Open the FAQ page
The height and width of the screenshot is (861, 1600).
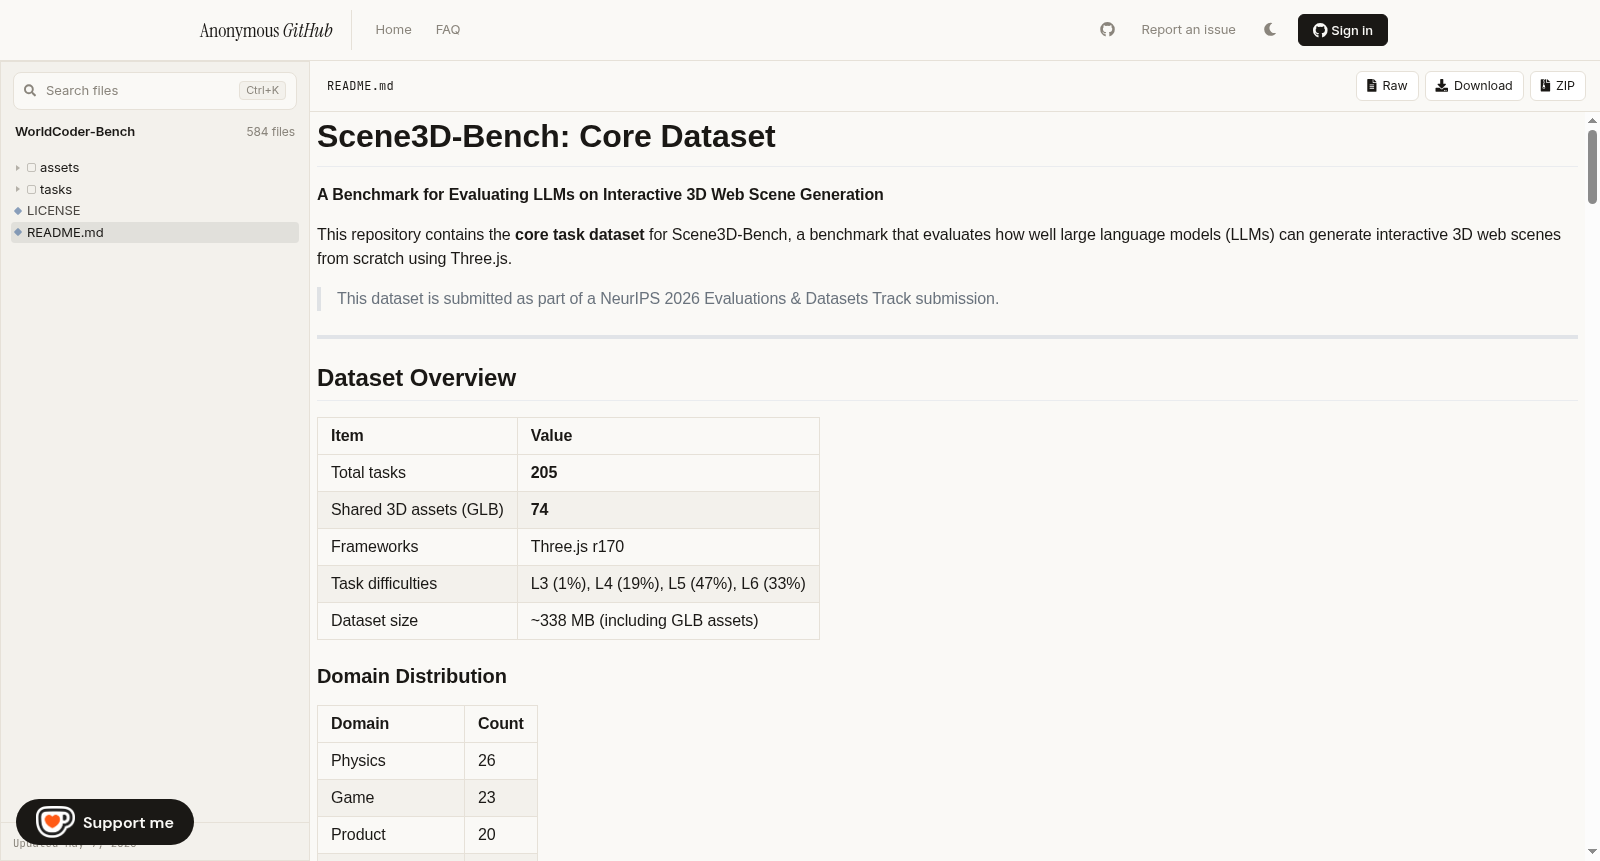(x=448, y=30)
